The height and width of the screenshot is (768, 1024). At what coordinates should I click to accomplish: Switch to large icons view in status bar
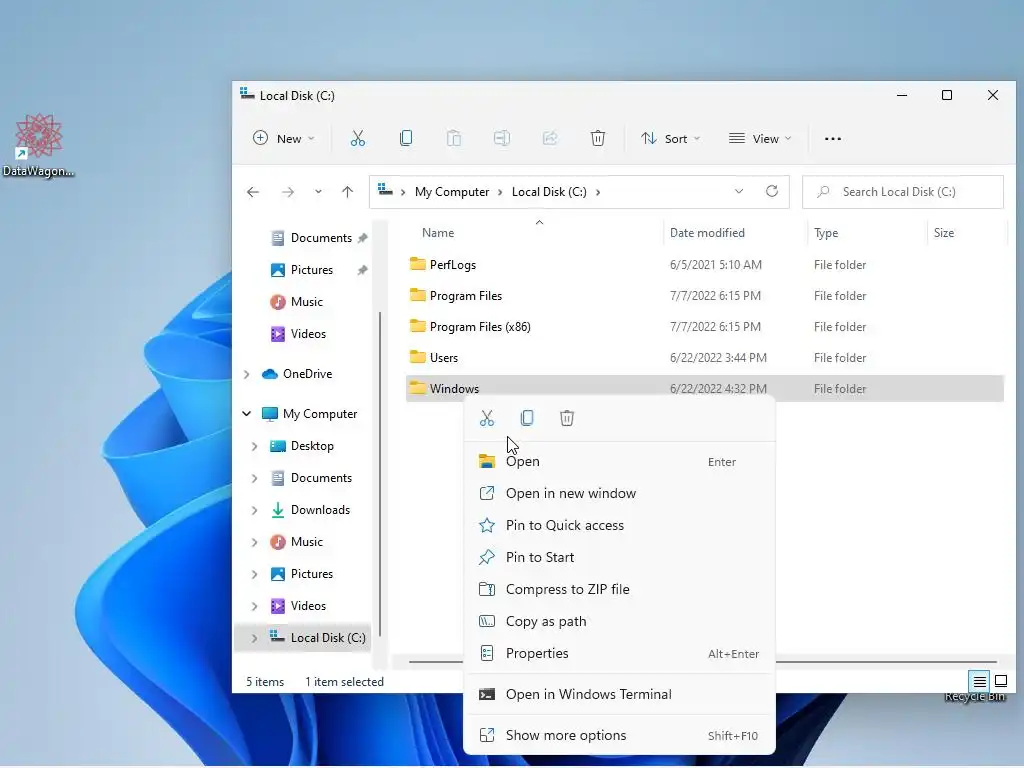pyautogui.click(x=1000, y=682)
